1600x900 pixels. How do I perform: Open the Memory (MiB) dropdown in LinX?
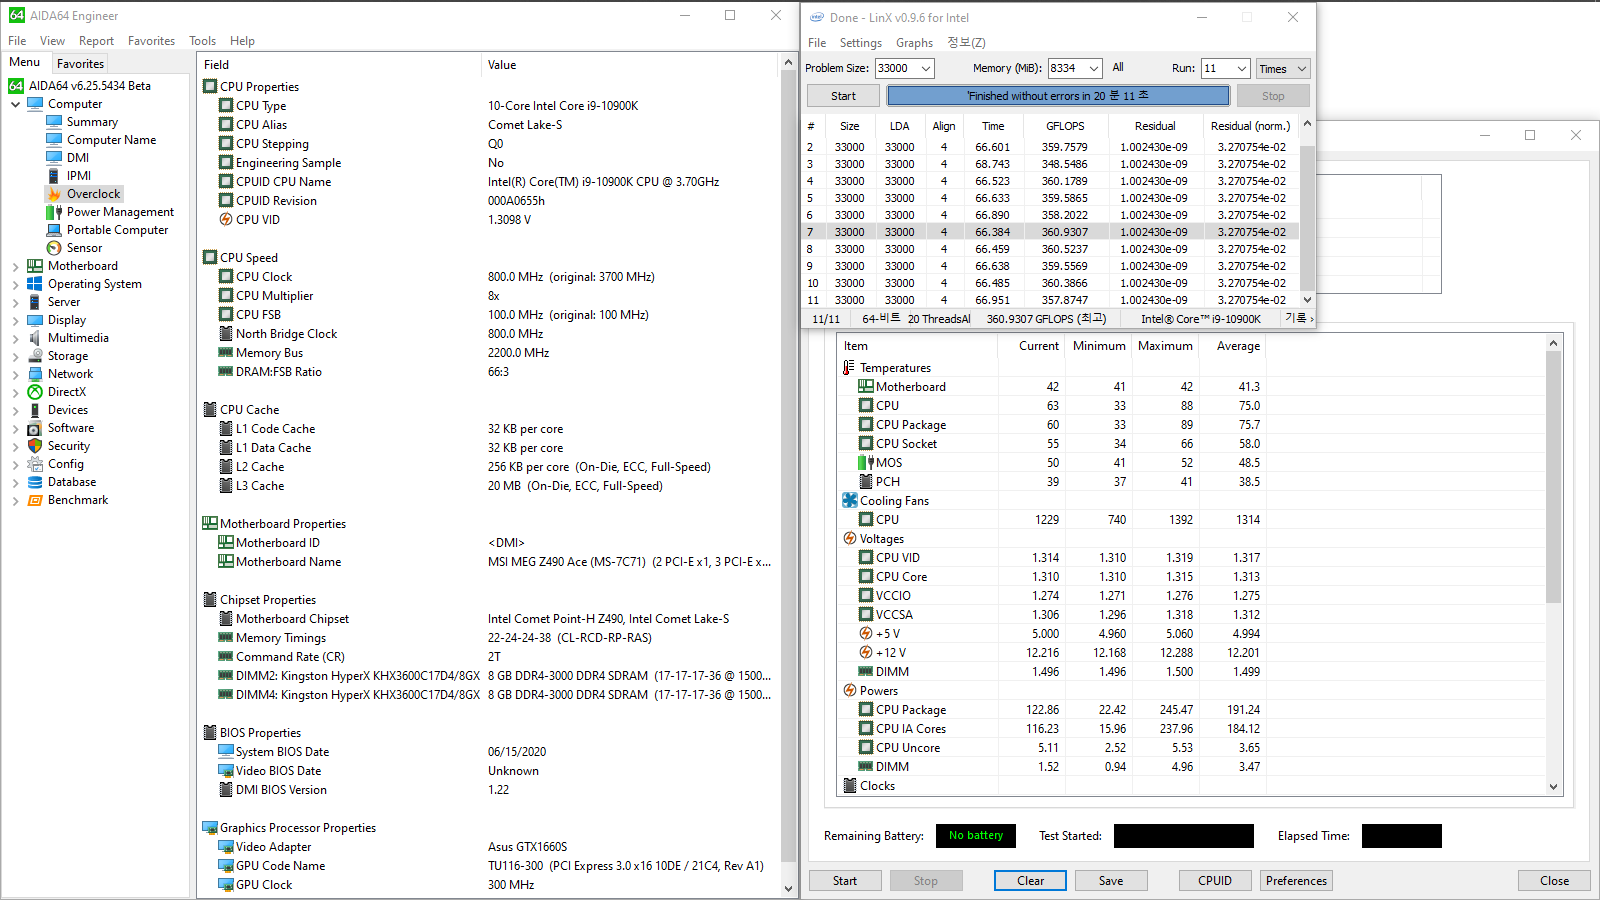pyautogui.click(x=1094, y=69)
